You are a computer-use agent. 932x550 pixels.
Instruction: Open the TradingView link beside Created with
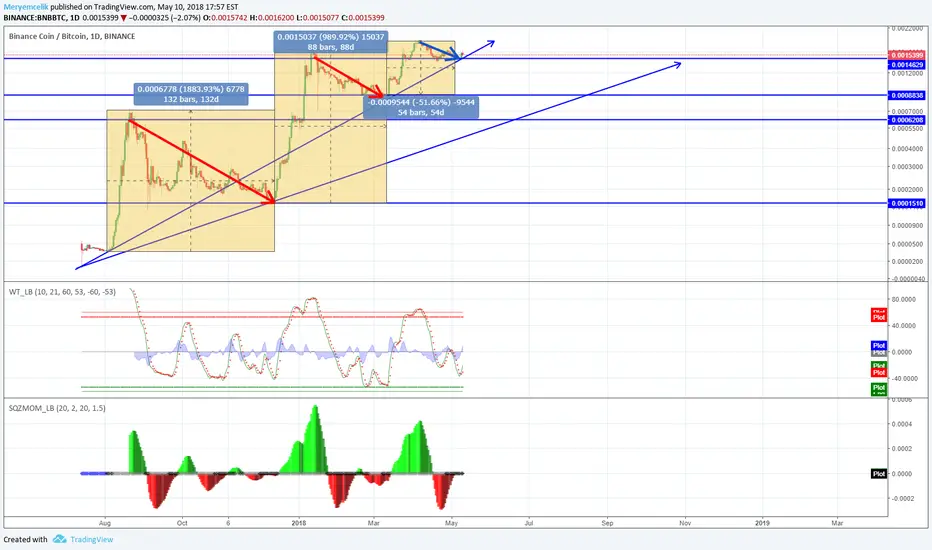click(x=91, y=539)
